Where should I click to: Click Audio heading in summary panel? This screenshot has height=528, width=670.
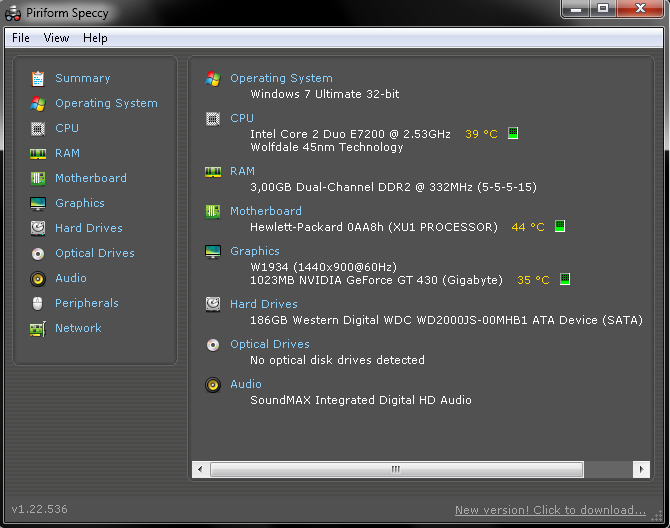[x=246, y=384]
